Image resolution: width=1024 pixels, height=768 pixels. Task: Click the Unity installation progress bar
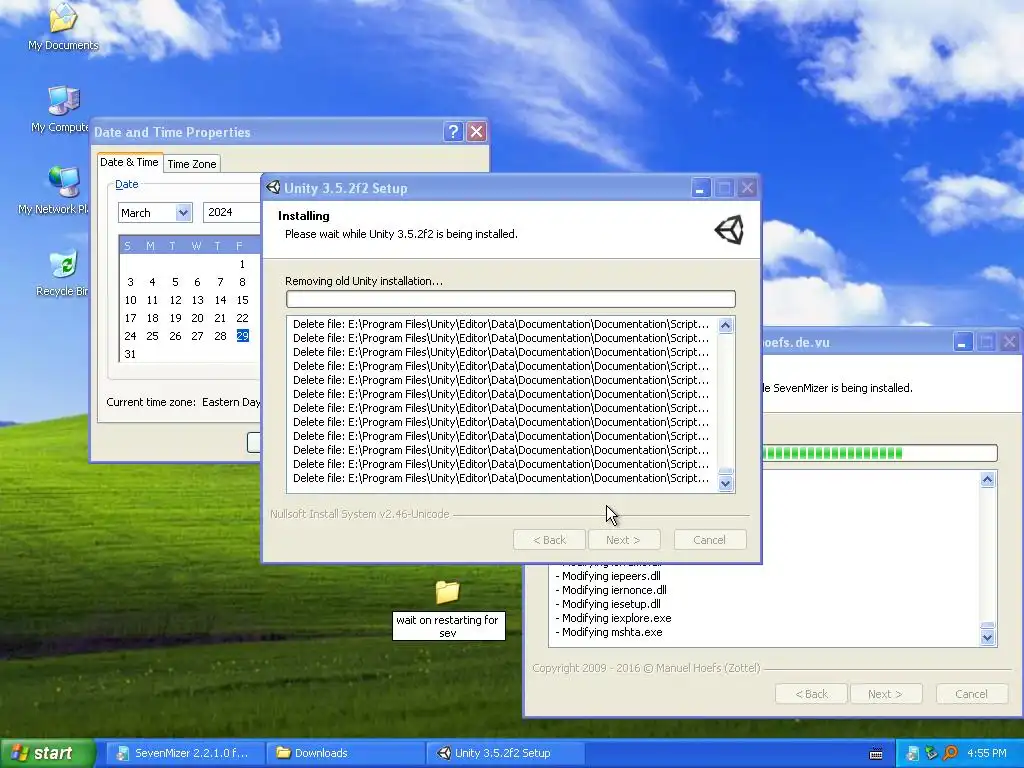coord(511,299)
